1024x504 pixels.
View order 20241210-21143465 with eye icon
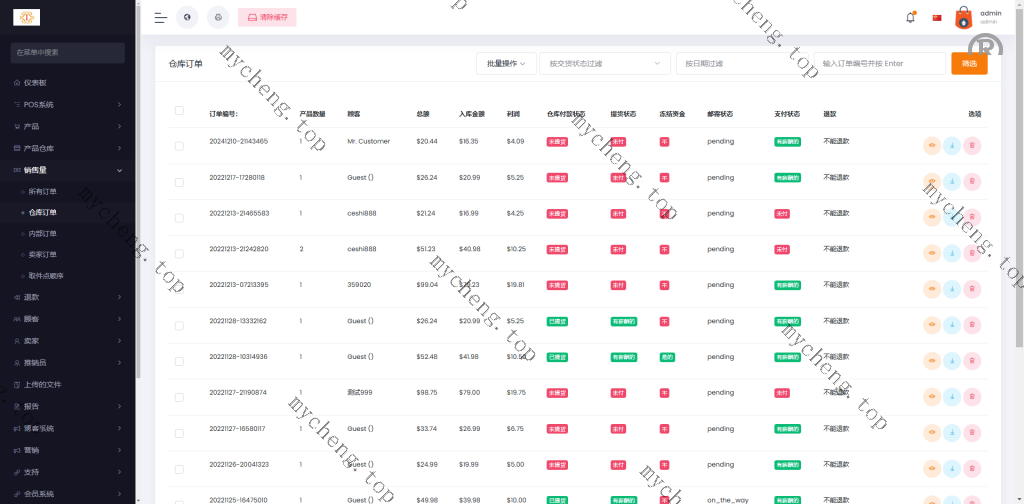932,146
